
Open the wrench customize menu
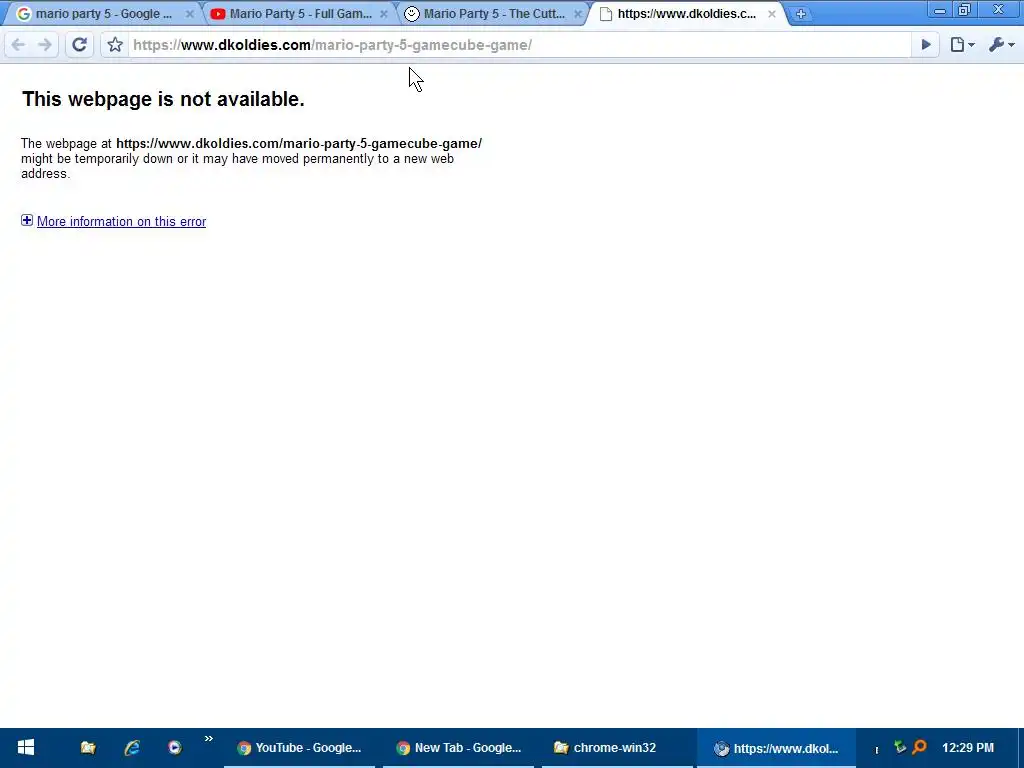click(x=1001, y=44)
